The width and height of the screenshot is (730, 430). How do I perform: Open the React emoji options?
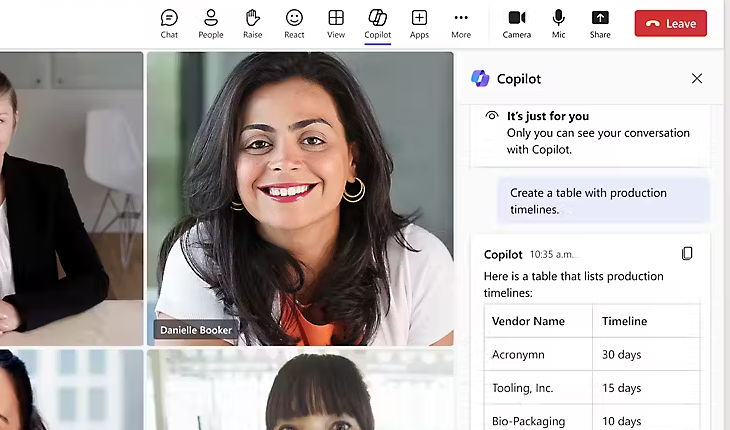point(294,23)
